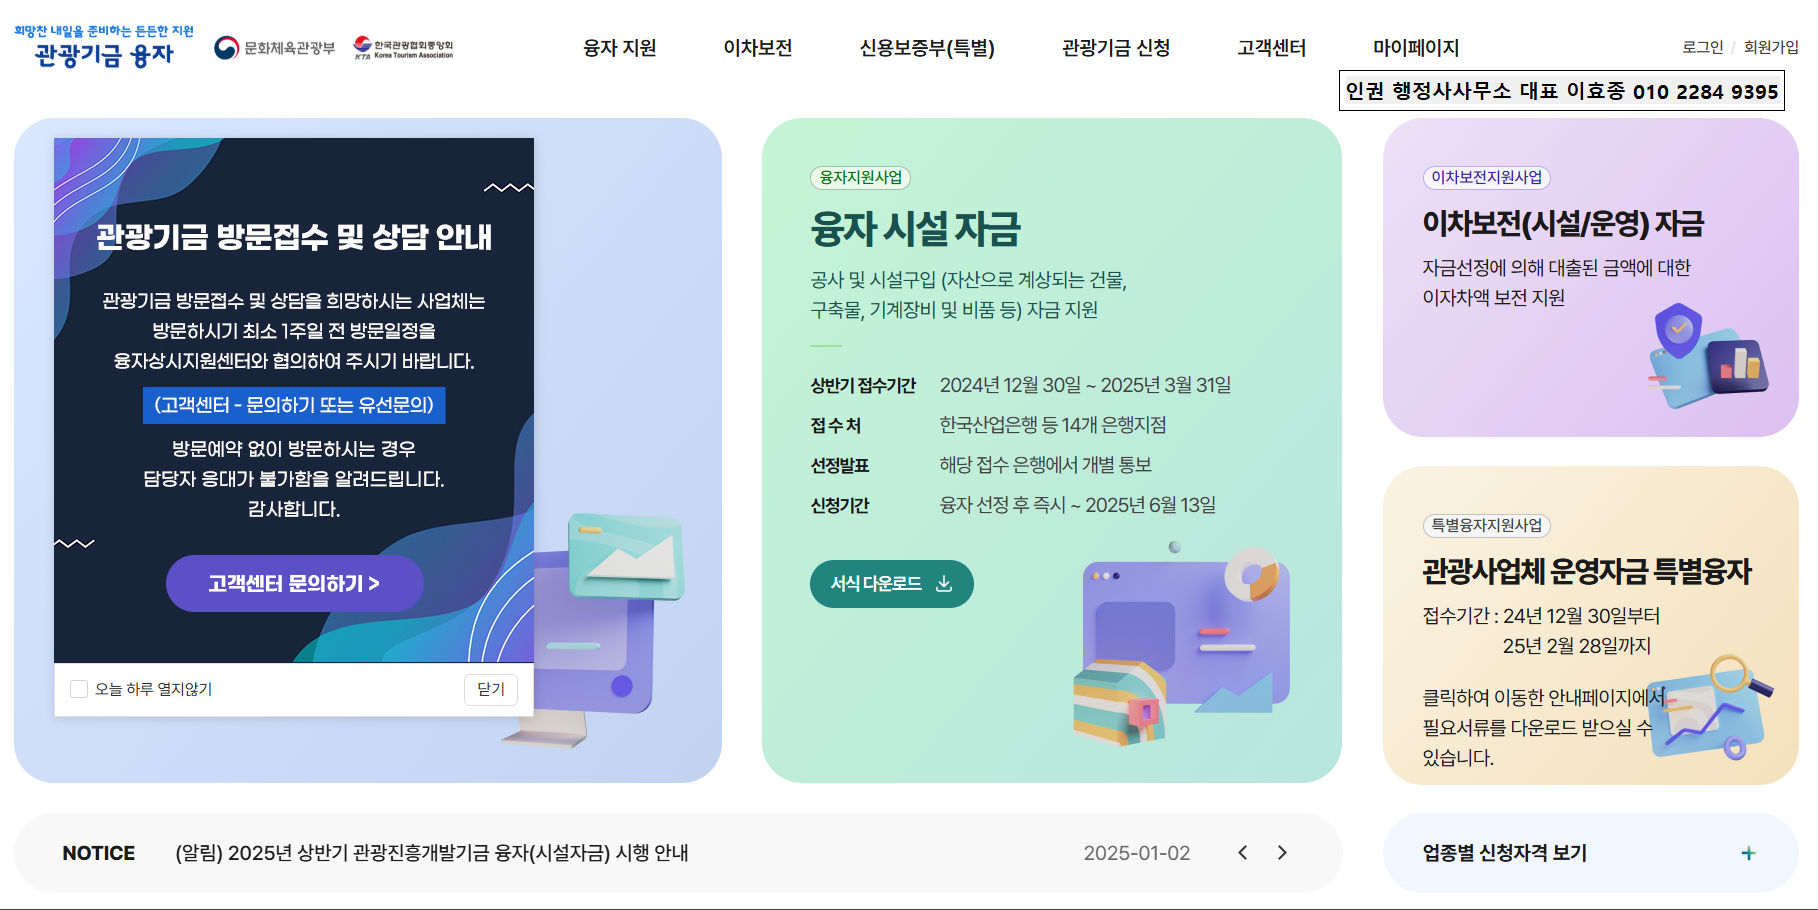Click the download arrow icon in 서식 다운로드

tap(944, 584)
